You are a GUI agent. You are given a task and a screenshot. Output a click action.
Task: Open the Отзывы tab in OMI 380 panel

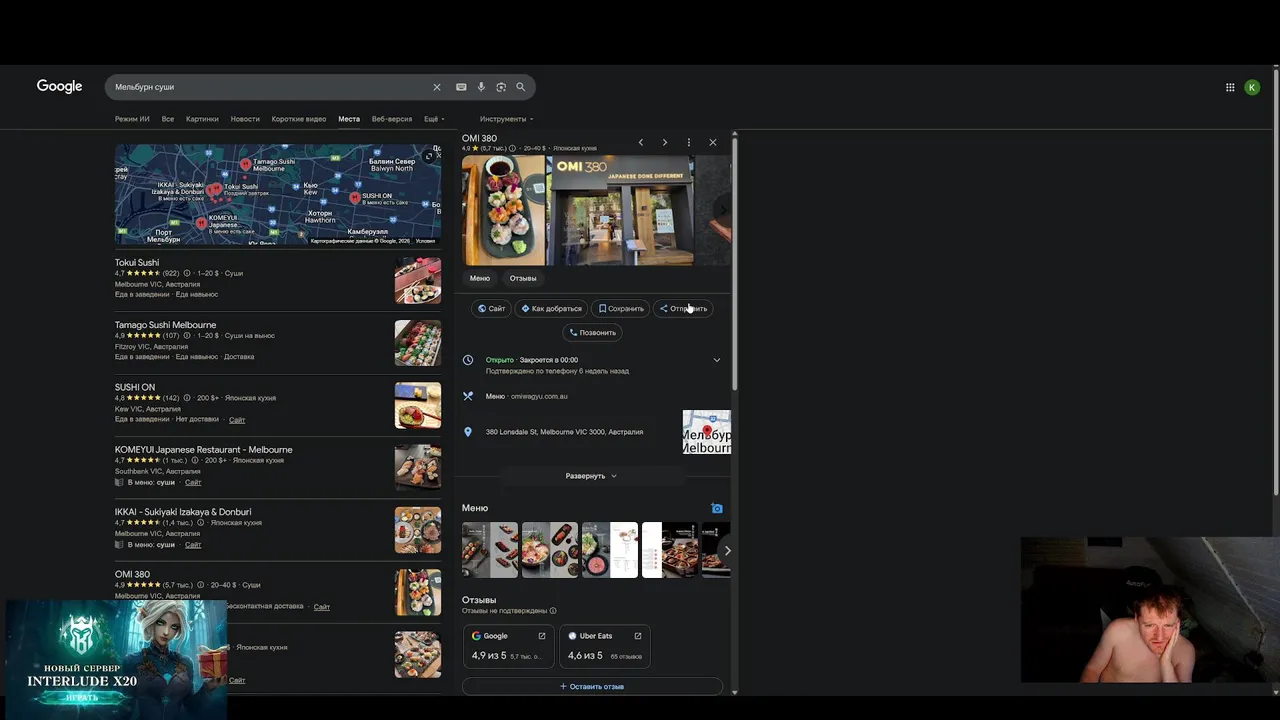(523, 278)
